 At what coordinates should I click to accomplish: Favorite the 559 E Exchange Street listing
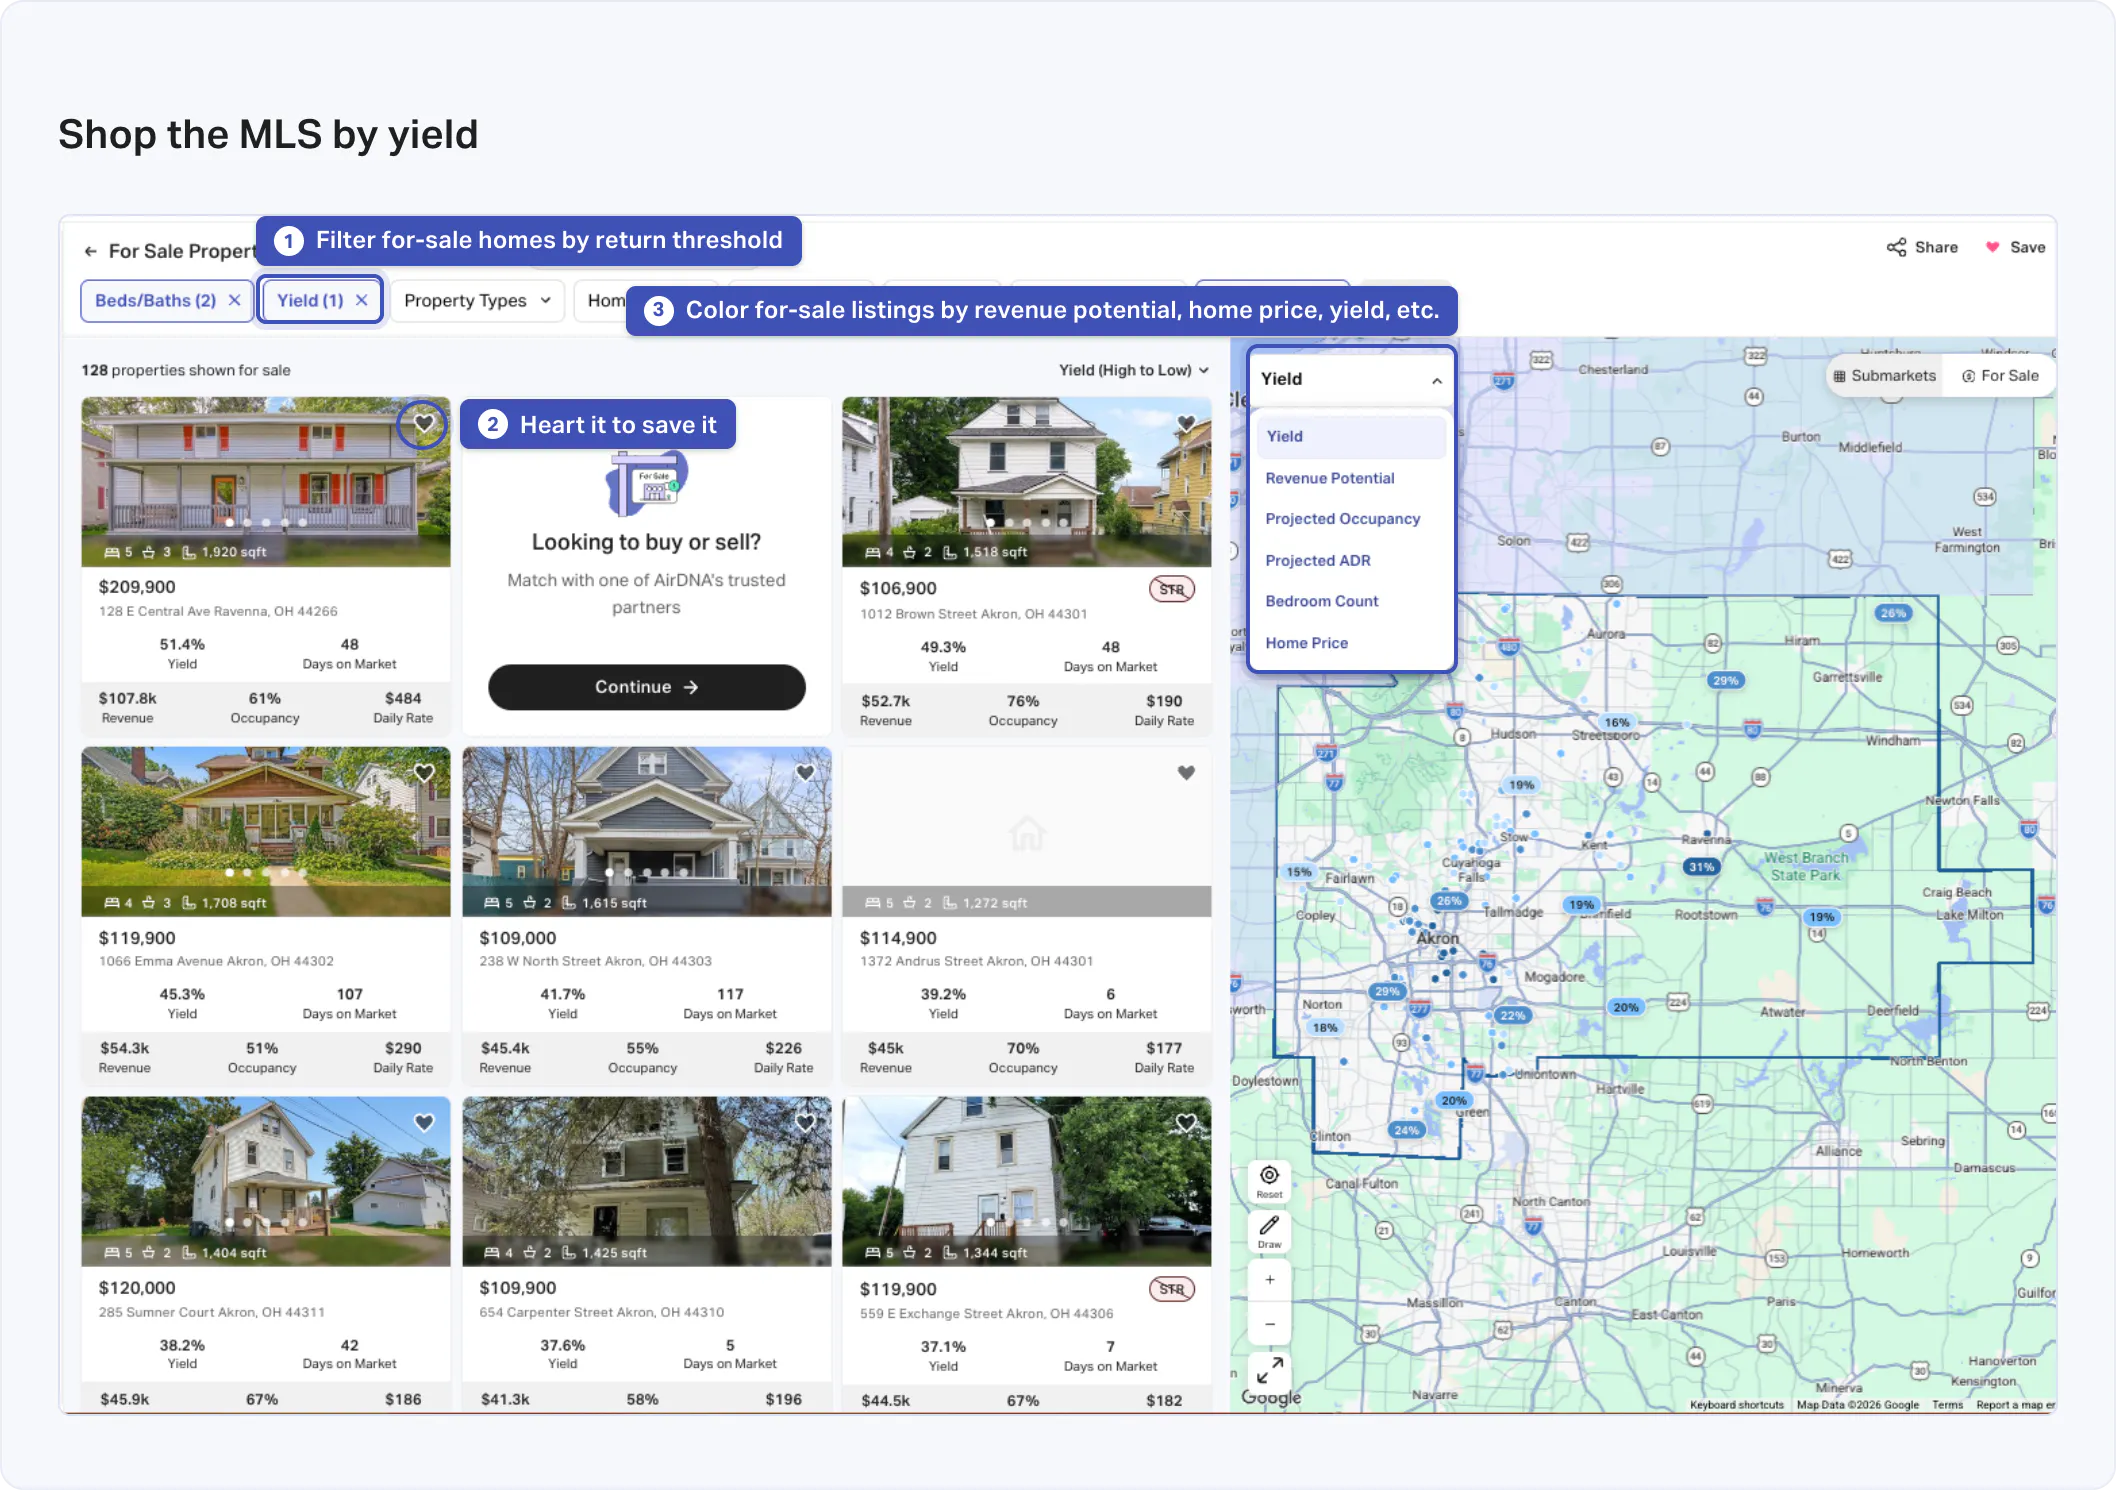1186,1123
